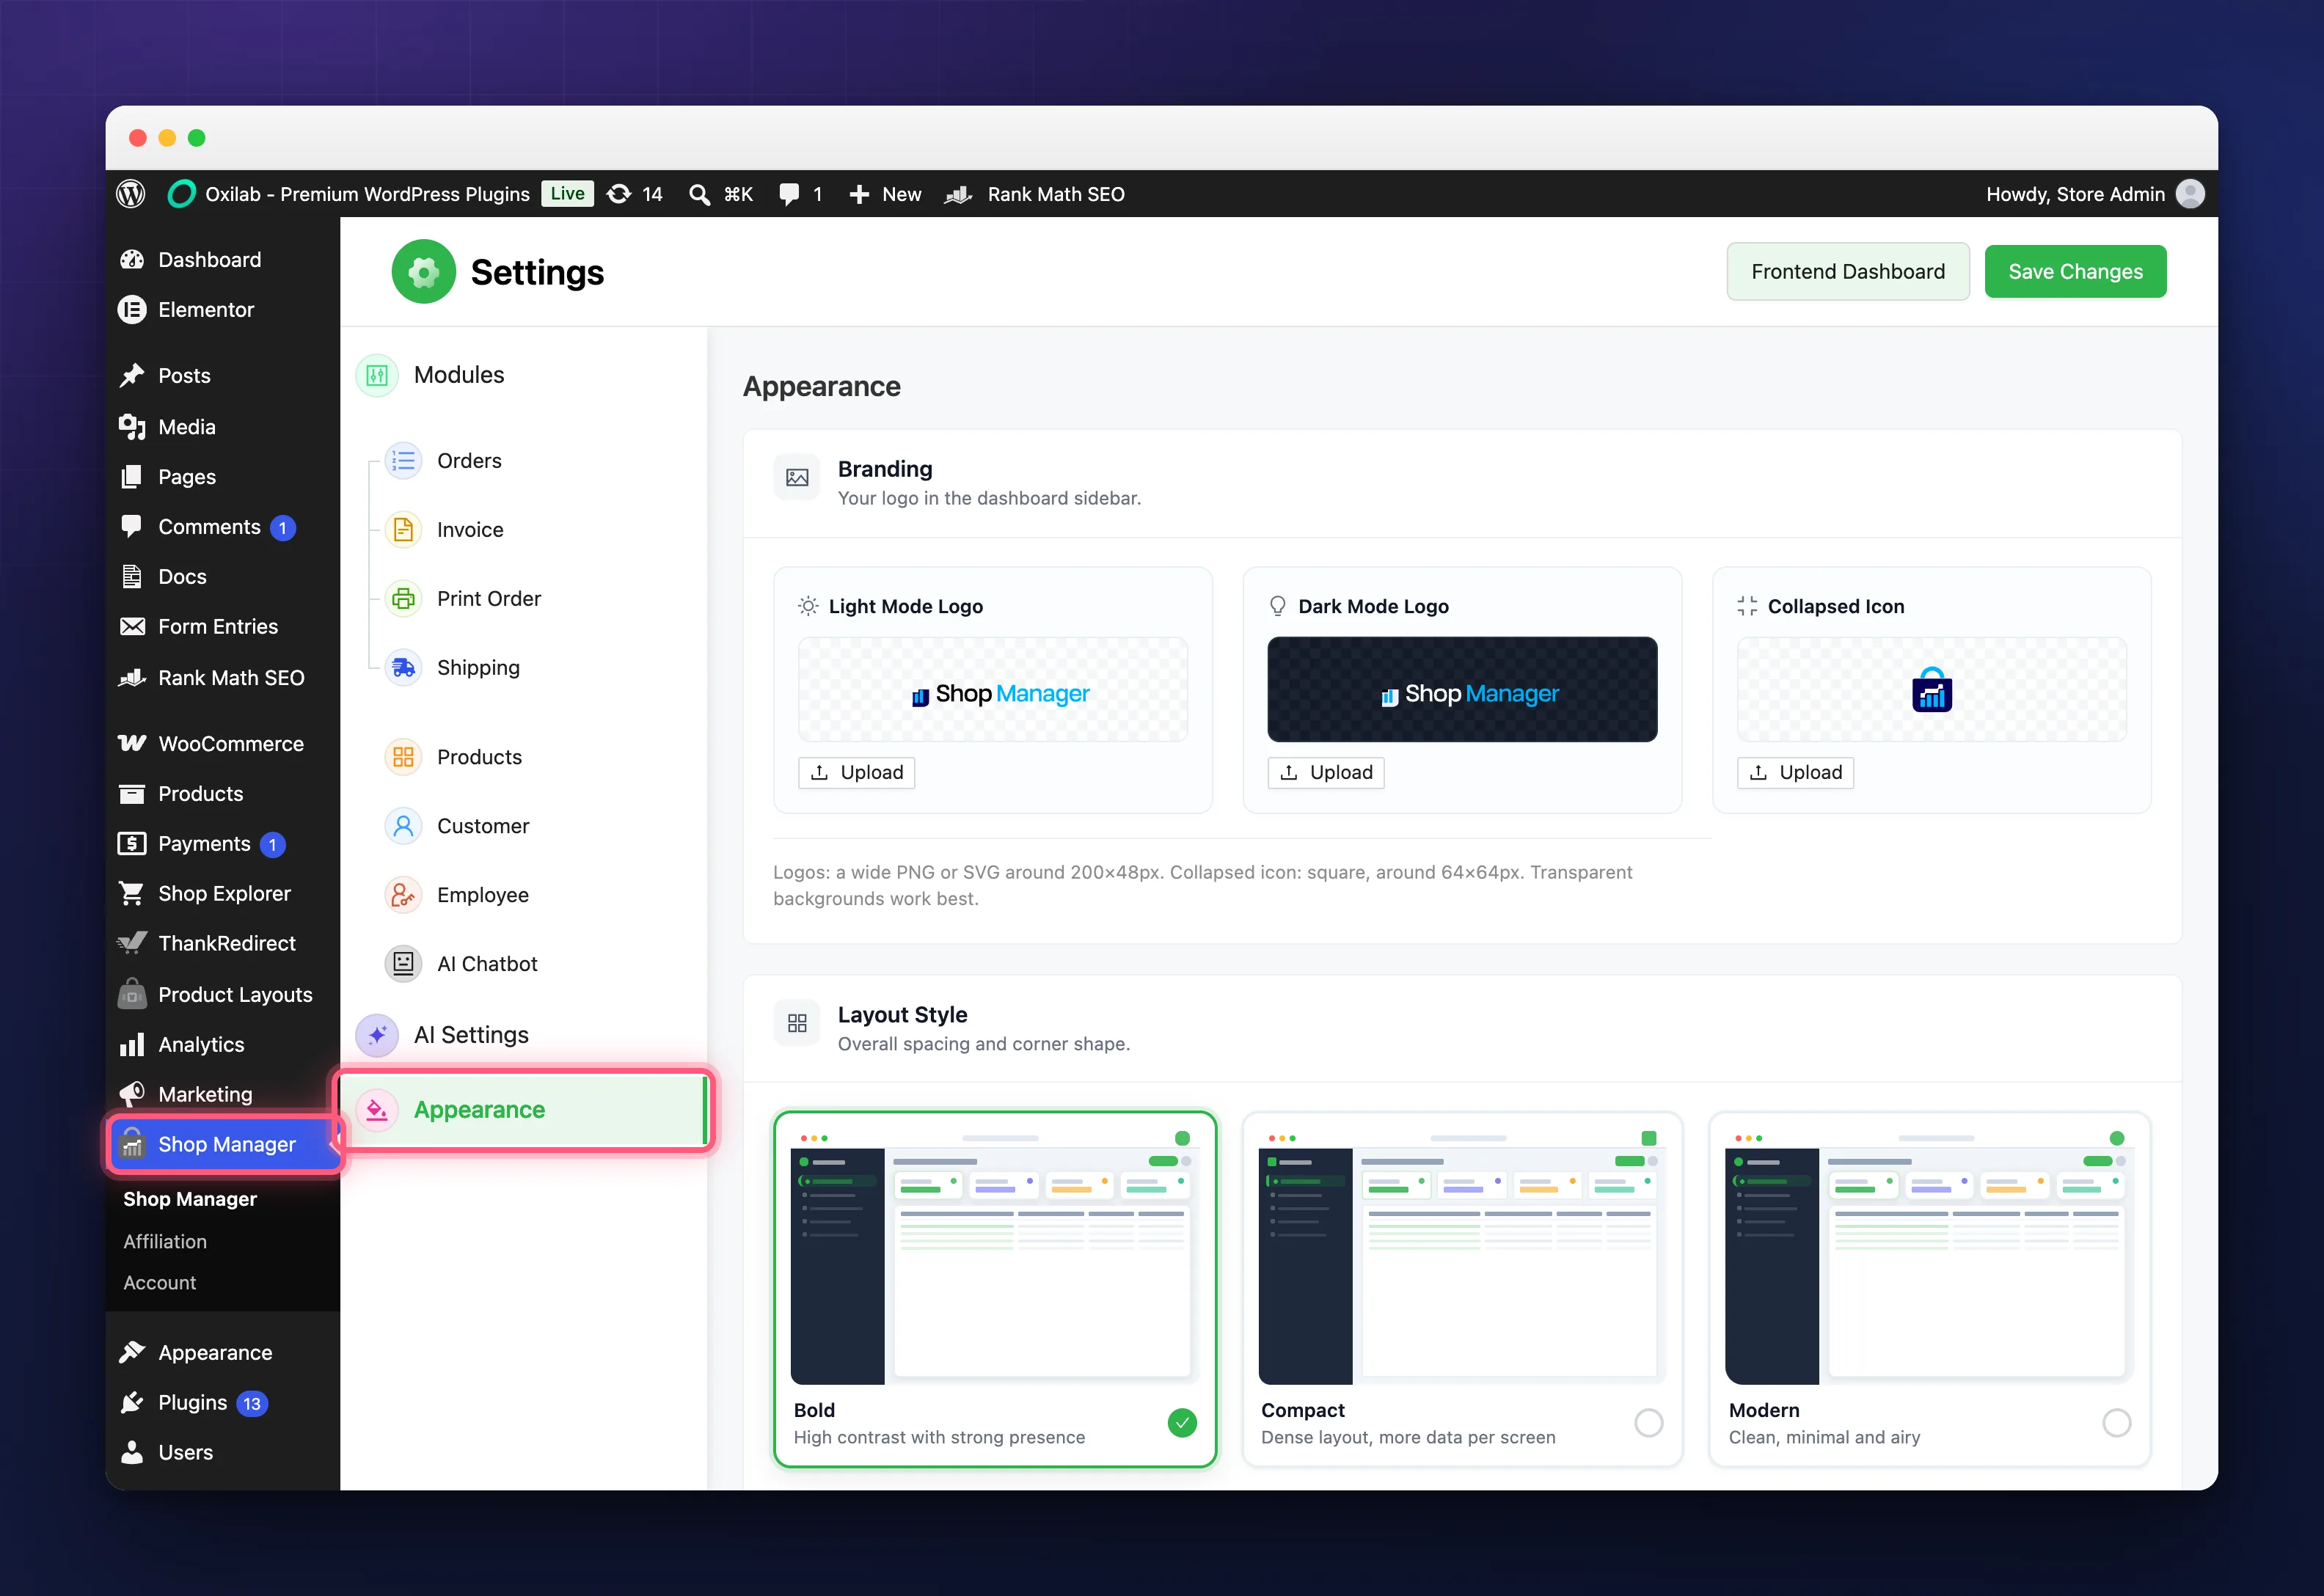Click the WordPress logo icon in admin bar
The width and height of the screenshot is (2324, 1596).
click(131, 194)
